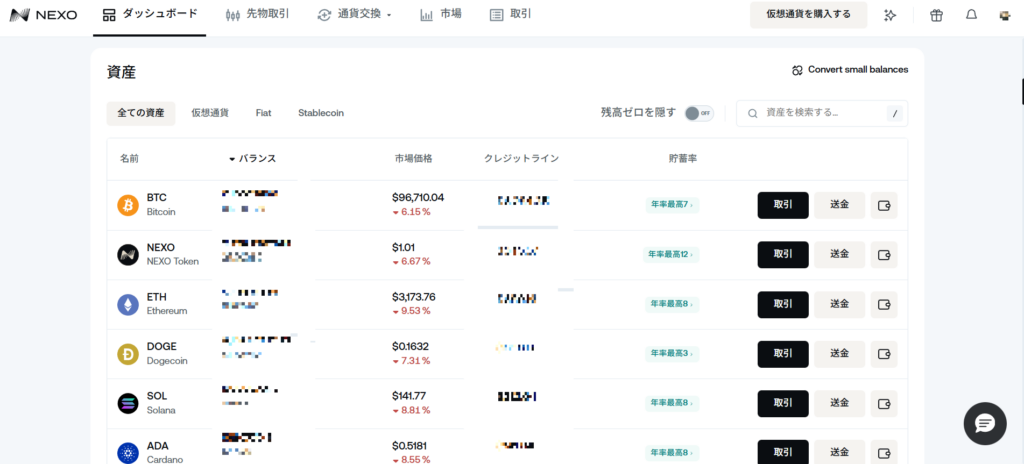Click the 市場価格 column header

click(x=413, y=159)
